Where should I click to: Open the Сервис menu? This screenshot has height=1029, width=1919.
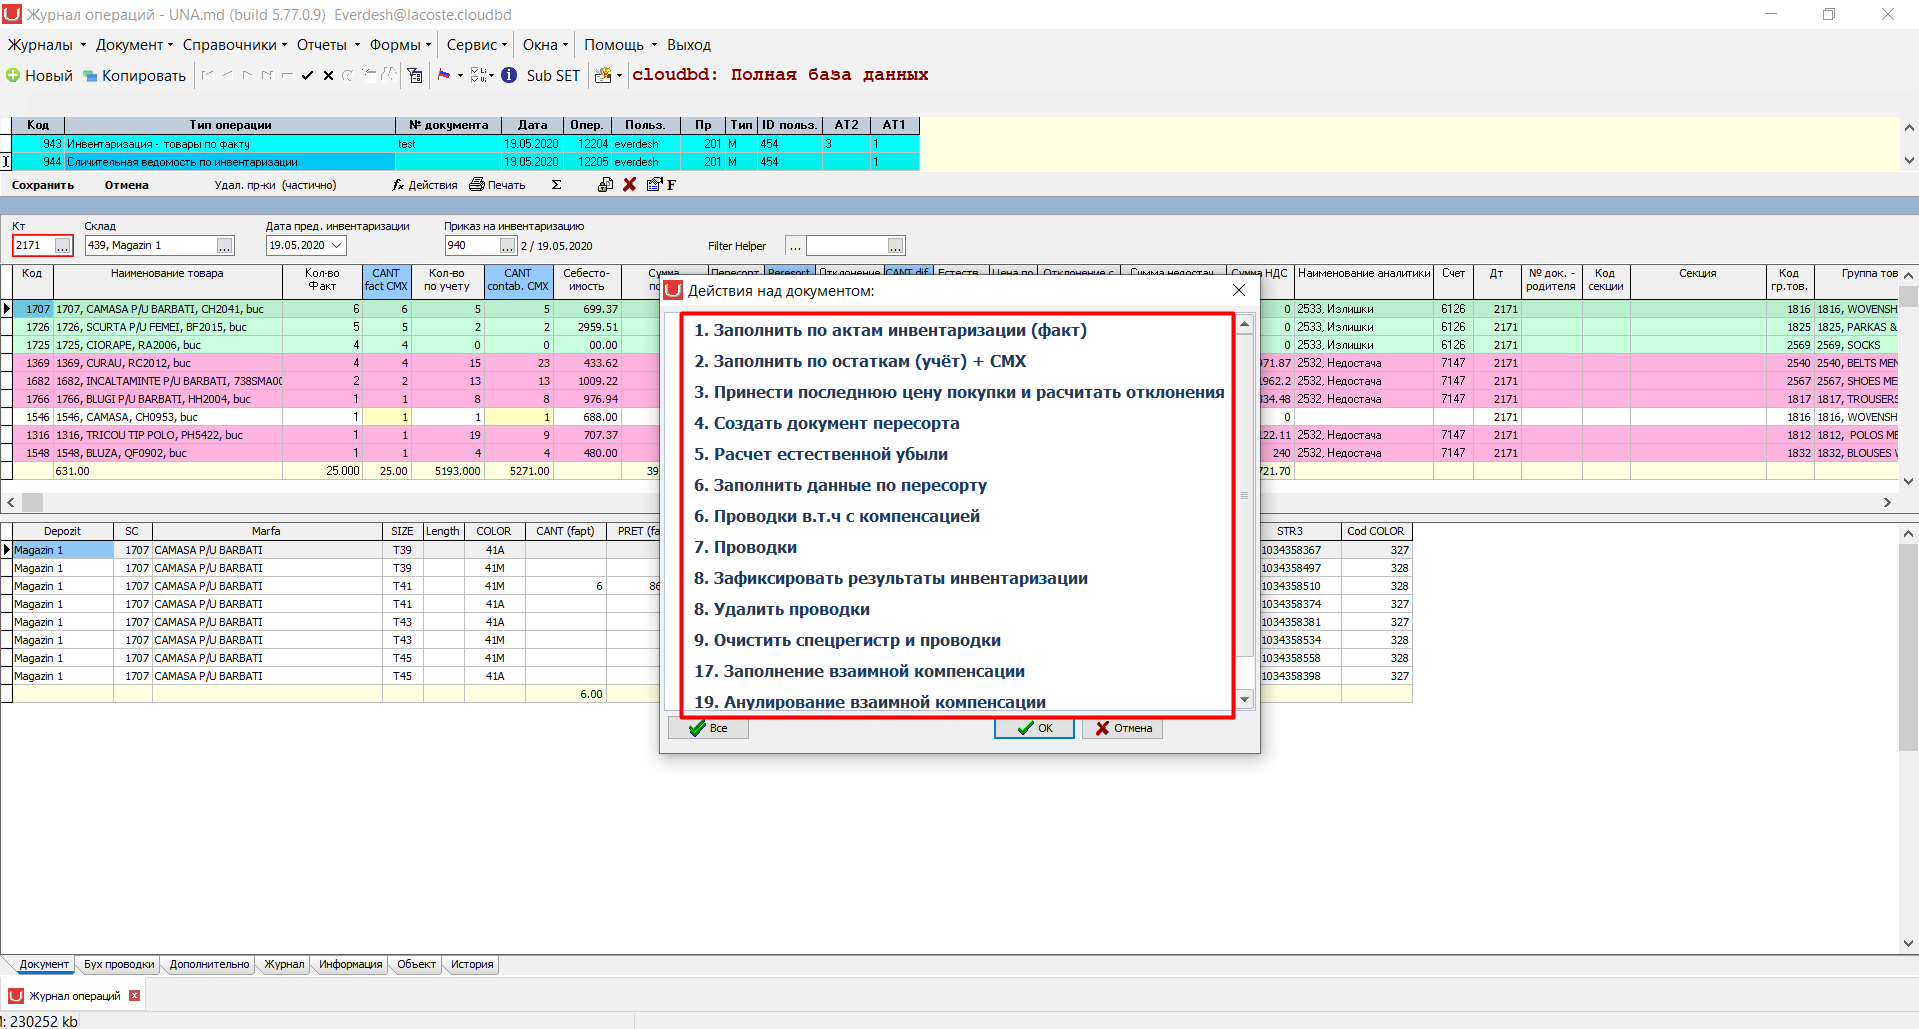coord(477,45)
